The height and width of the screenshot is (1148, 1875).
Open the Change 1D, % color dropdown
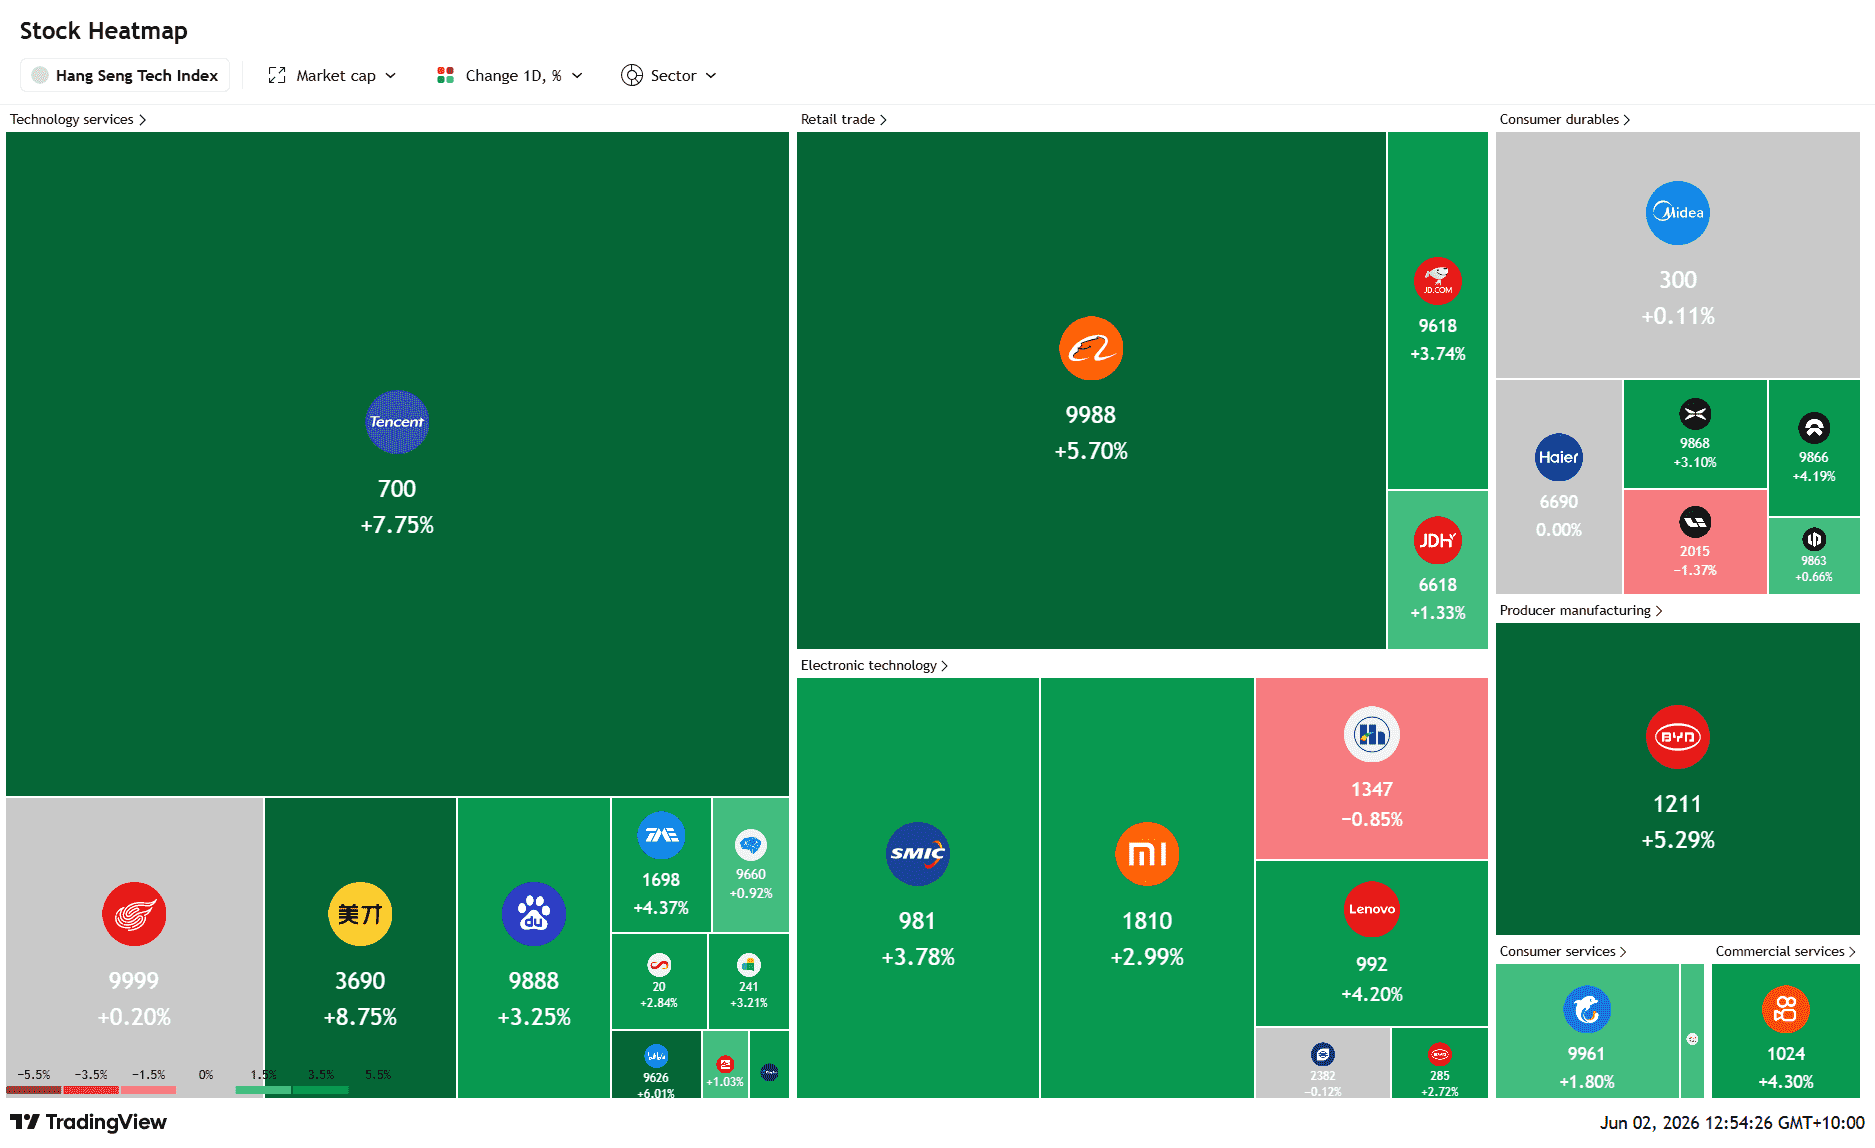pyautogui.click(x=510, y=75)
